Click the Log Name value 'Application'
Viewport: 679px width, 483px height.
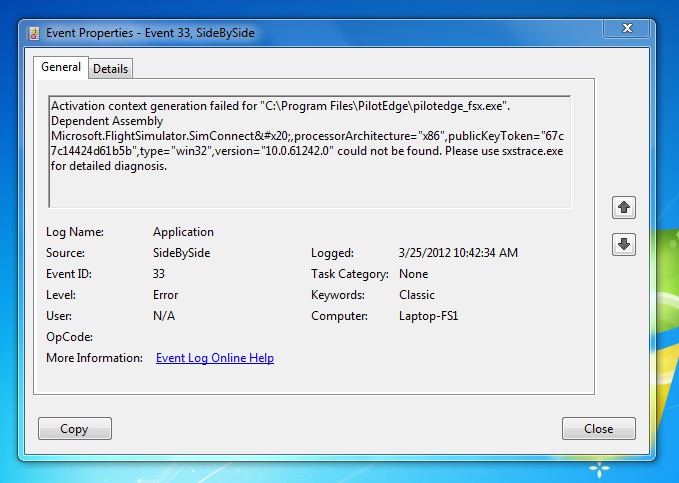tap(183, 232)
